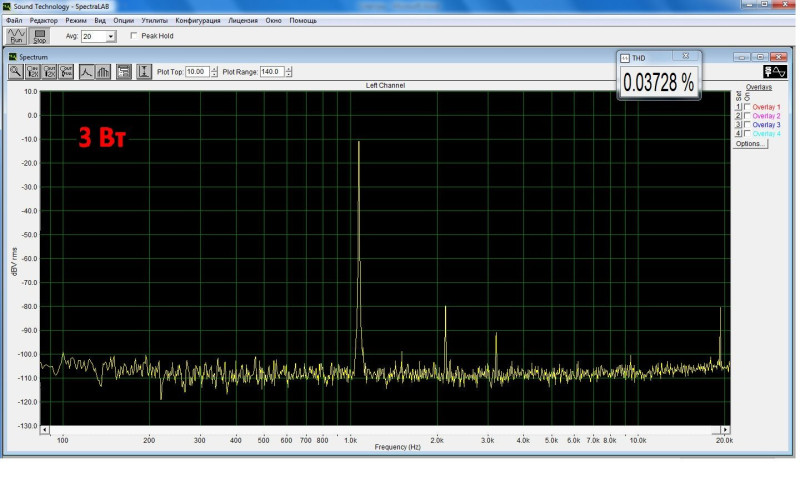Image resolution: width=800 pixels, height=500 pixels.
Task: Click the Left Channel plot title
Action: click(385, 85)
